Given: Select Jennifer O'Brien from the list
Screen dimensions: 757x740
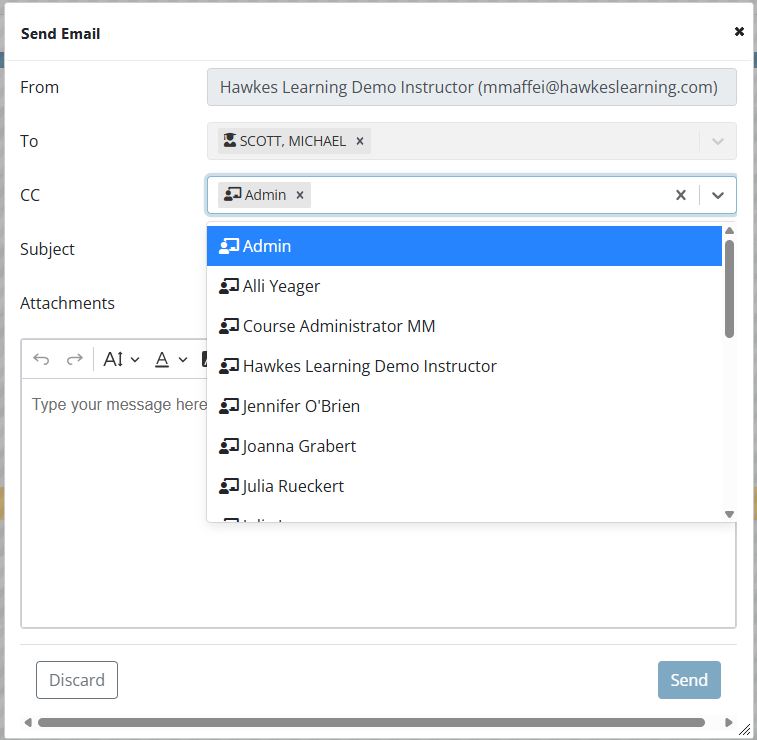Looking at the screenshot, I should (x=463, y=406).
